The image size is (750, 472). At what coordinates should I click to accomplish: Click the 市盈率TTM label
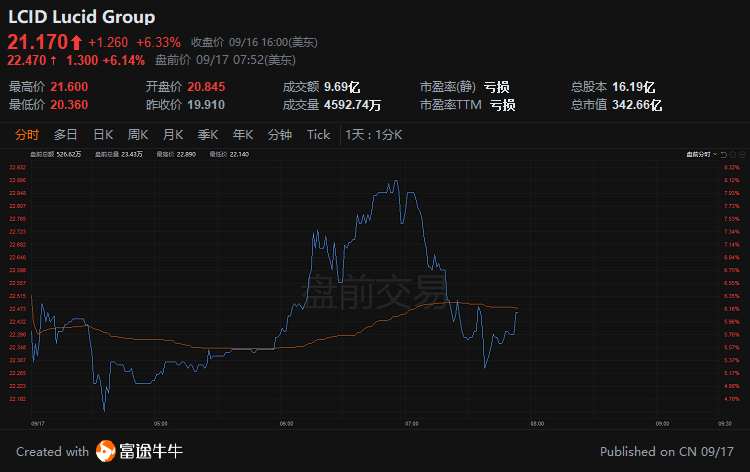pyautogui.click(x=450, y=105)
